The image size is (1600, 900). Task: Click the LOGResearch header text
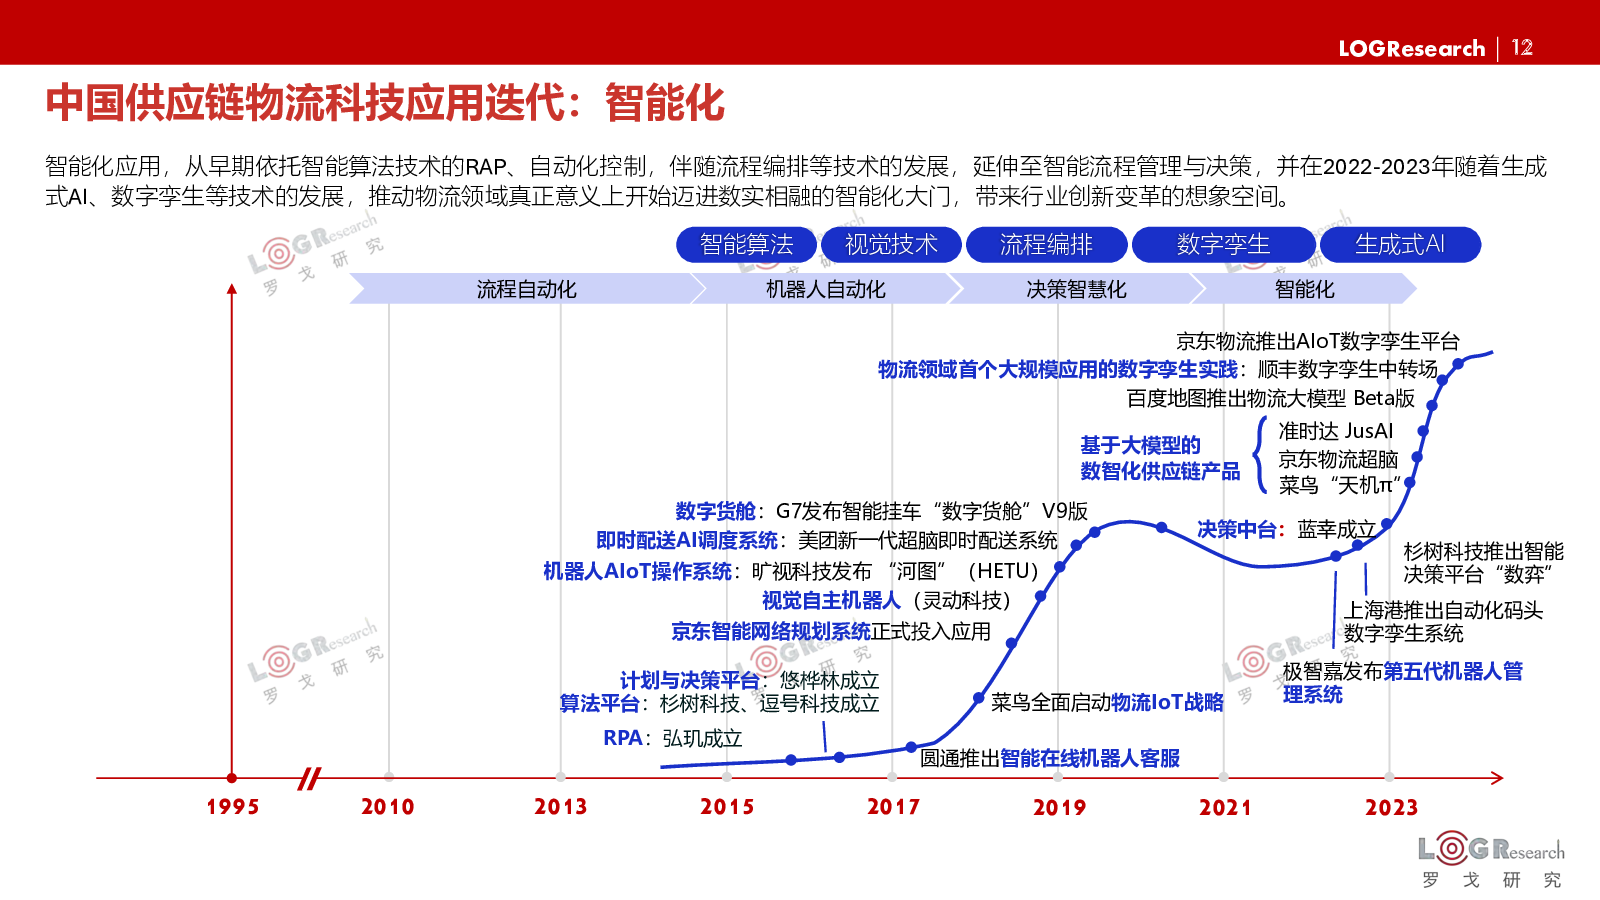pos(1411,48)
